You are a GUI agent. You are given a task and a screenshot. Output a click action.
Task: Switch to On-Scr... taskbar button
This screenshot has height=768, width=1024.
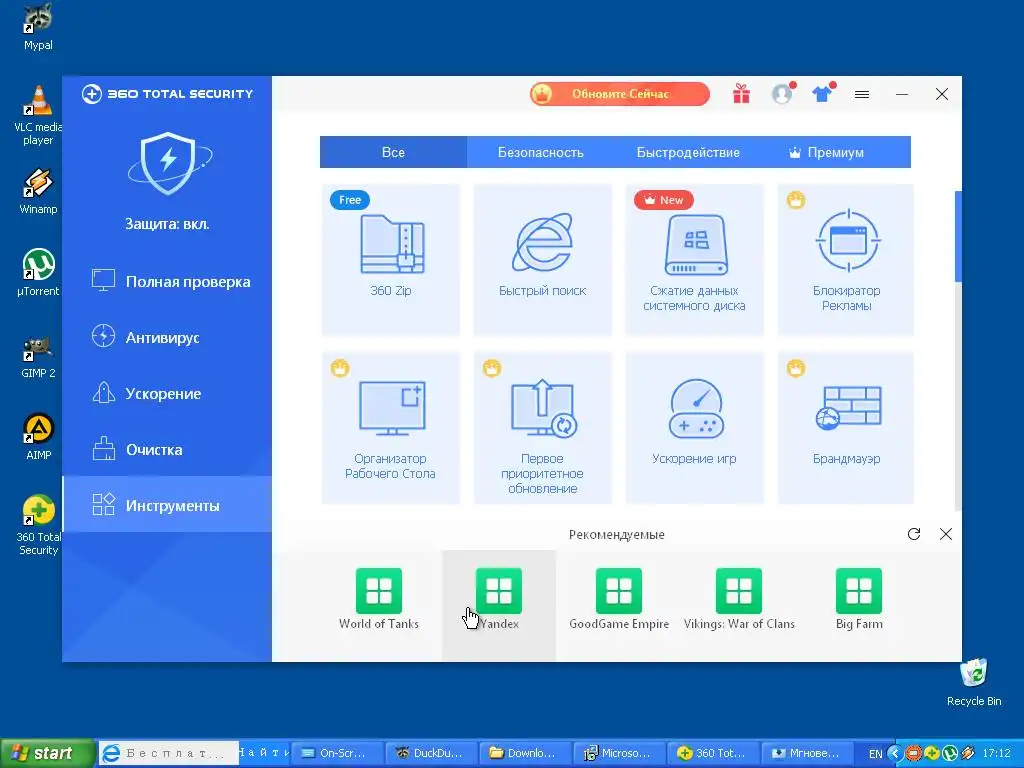(336, 753)
